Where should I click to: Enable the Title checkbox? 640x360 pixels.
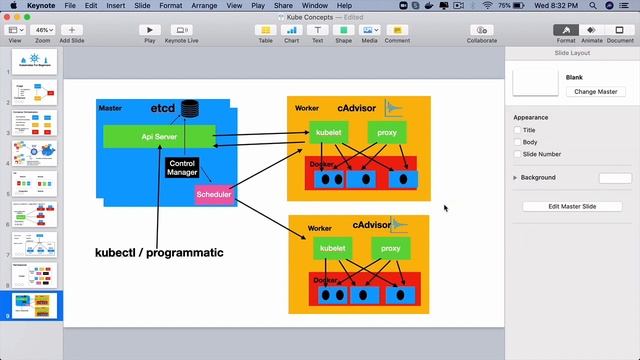[518, 130]
